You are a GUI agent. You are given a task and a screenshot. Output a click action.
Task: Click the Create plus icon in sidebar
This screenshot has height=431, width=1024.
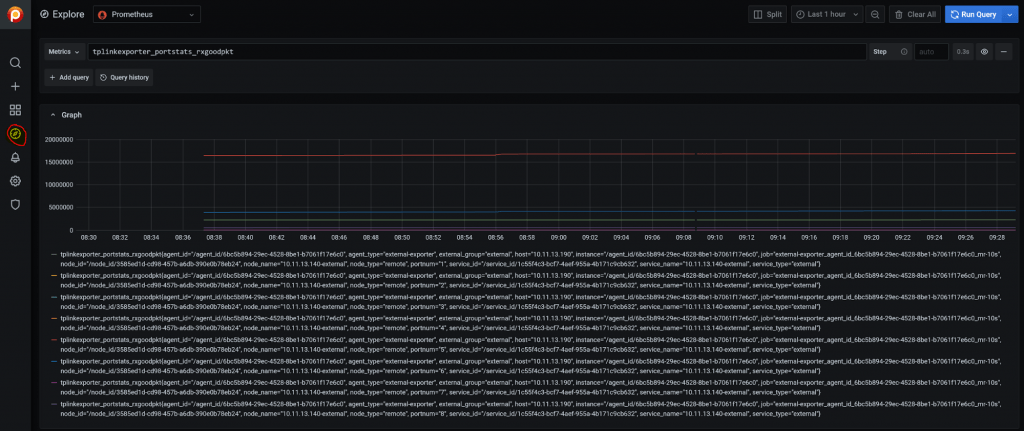(x=15, y=87)
